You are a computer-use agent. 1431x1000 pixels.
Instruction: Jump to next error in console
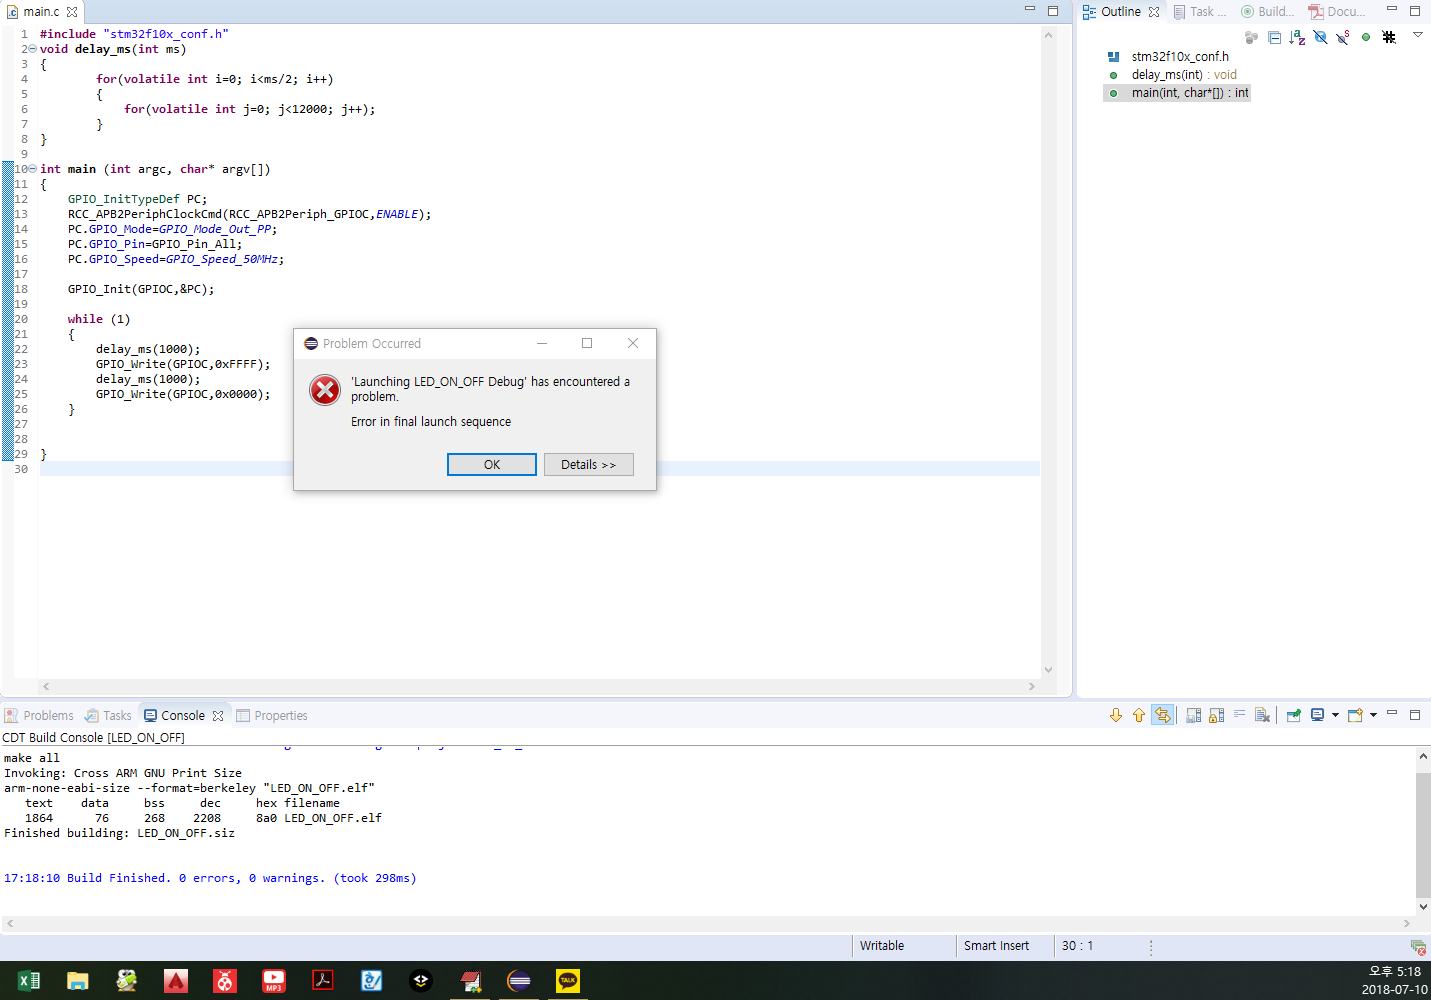tap(1116, 715)
